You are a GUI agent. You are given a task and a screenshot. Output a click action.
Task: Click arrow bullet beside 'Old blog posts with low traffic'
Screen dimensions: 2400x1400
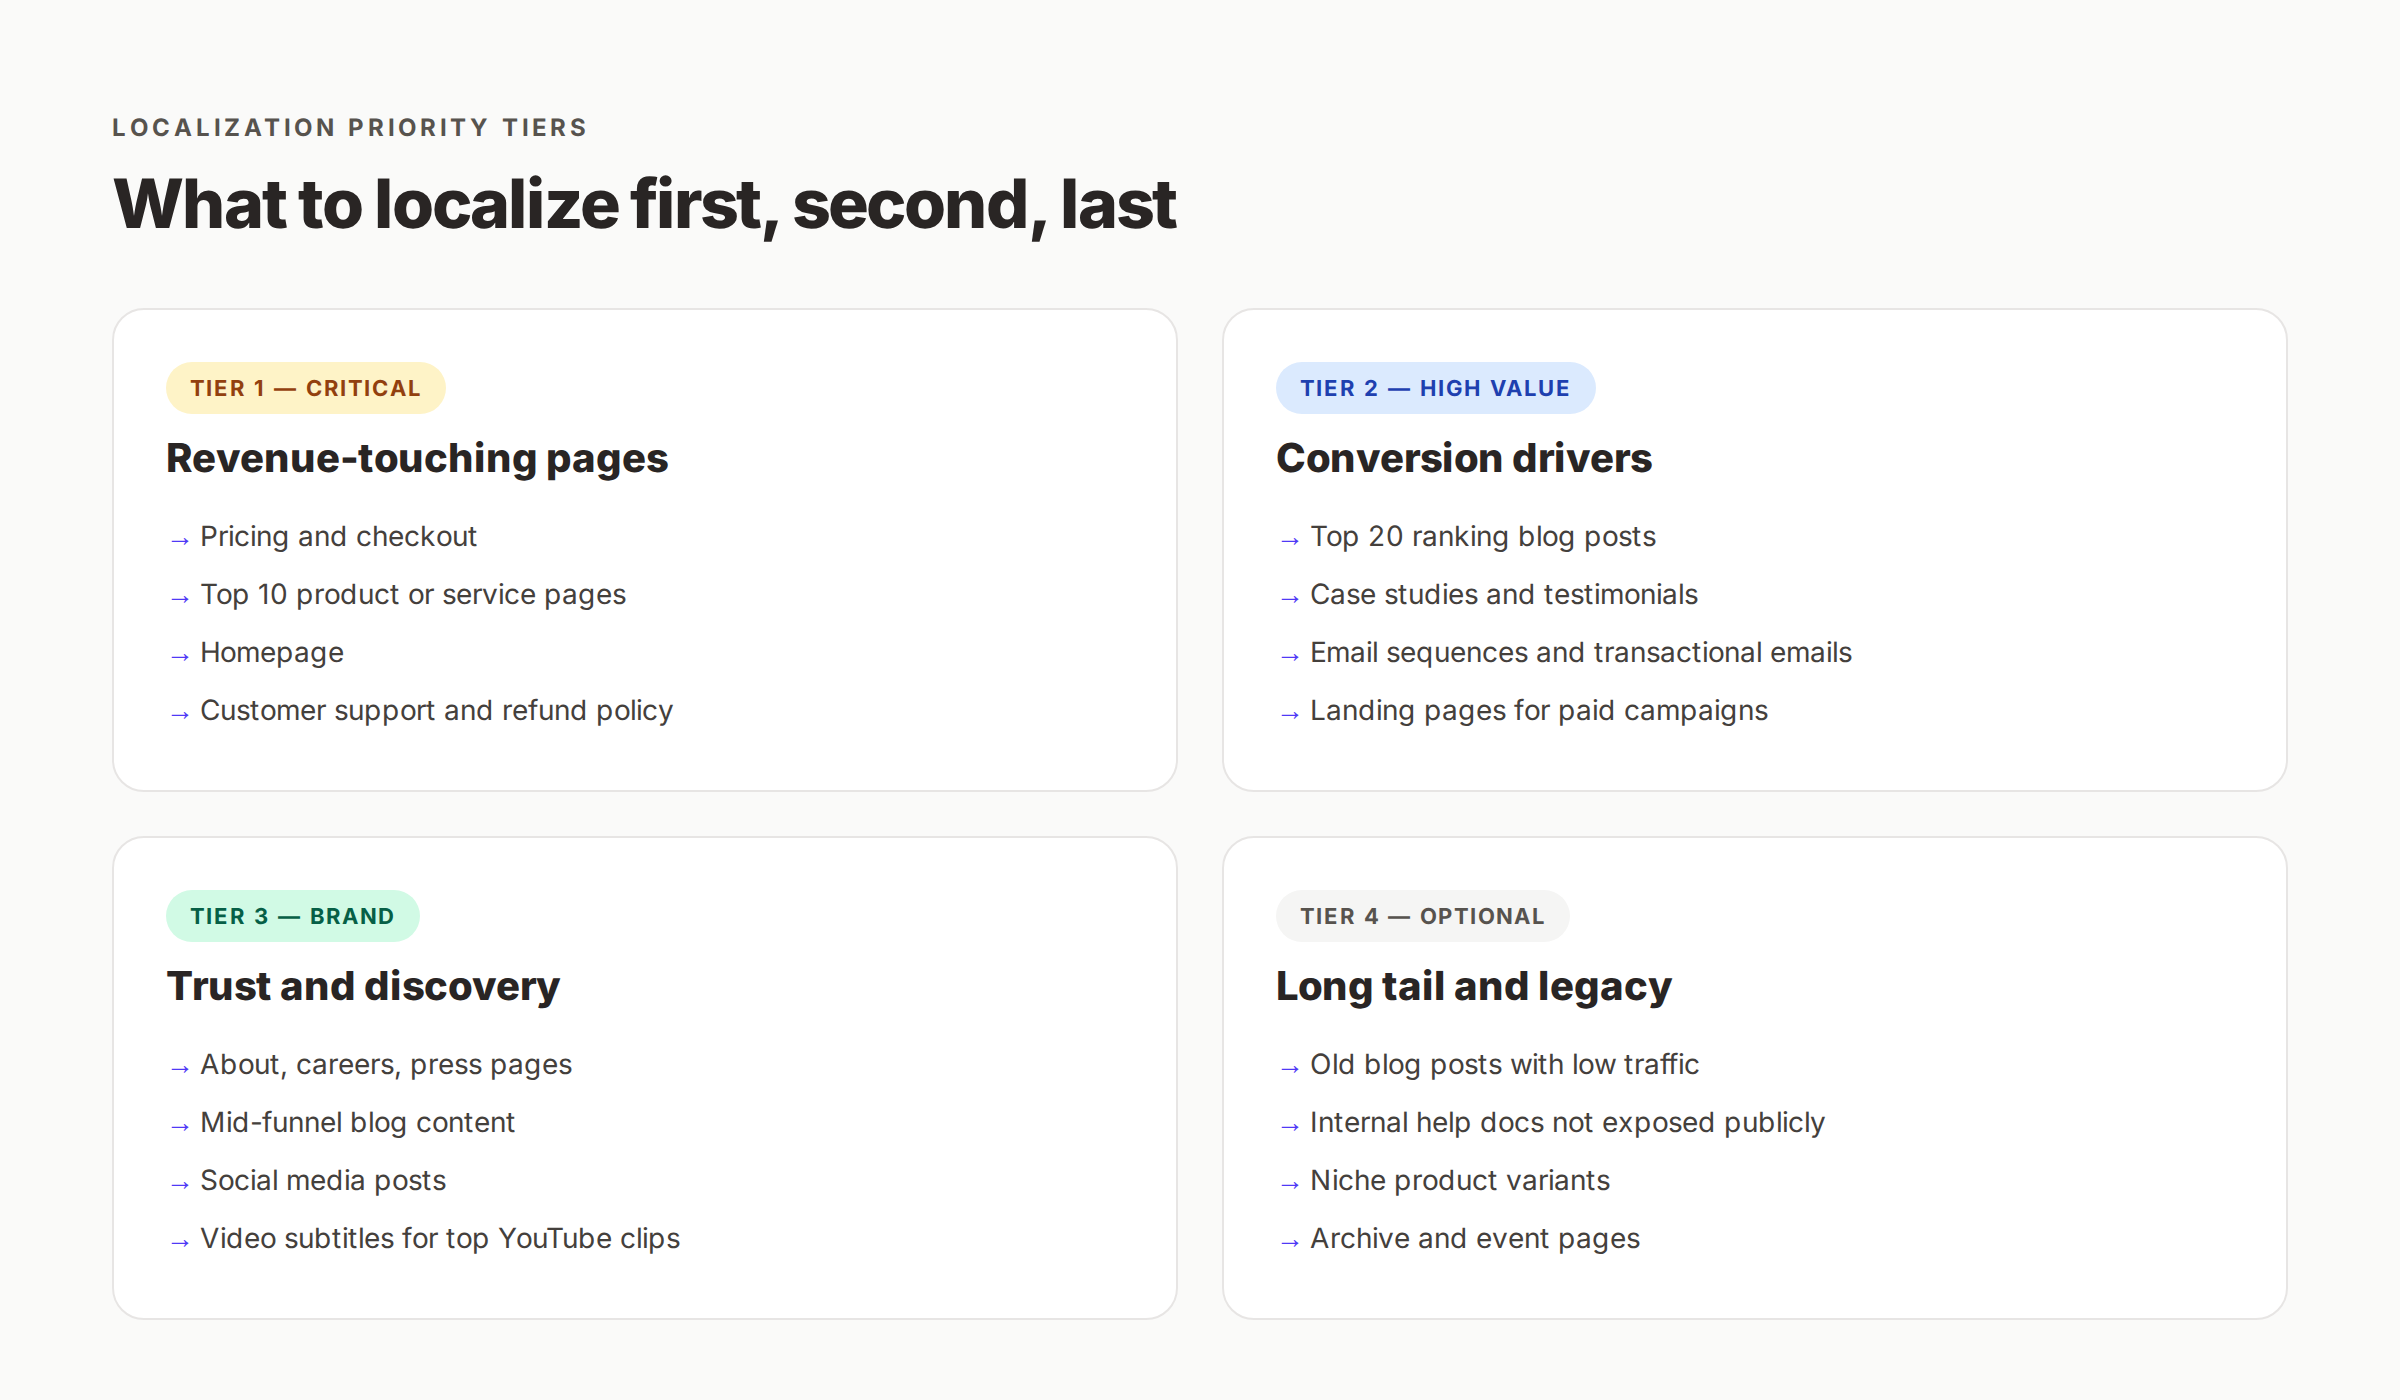(1290, 1069)
